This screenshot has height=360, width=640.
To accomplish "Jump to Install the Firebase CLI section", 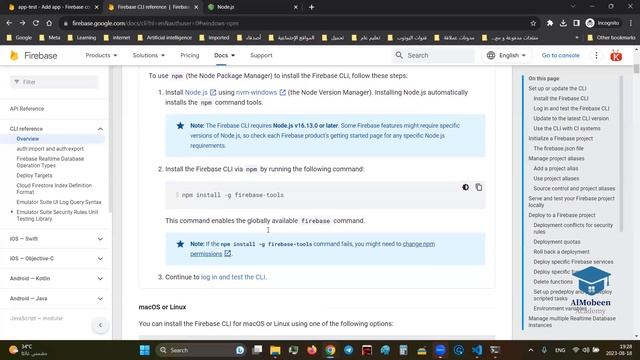I will (x=561, y=98).
